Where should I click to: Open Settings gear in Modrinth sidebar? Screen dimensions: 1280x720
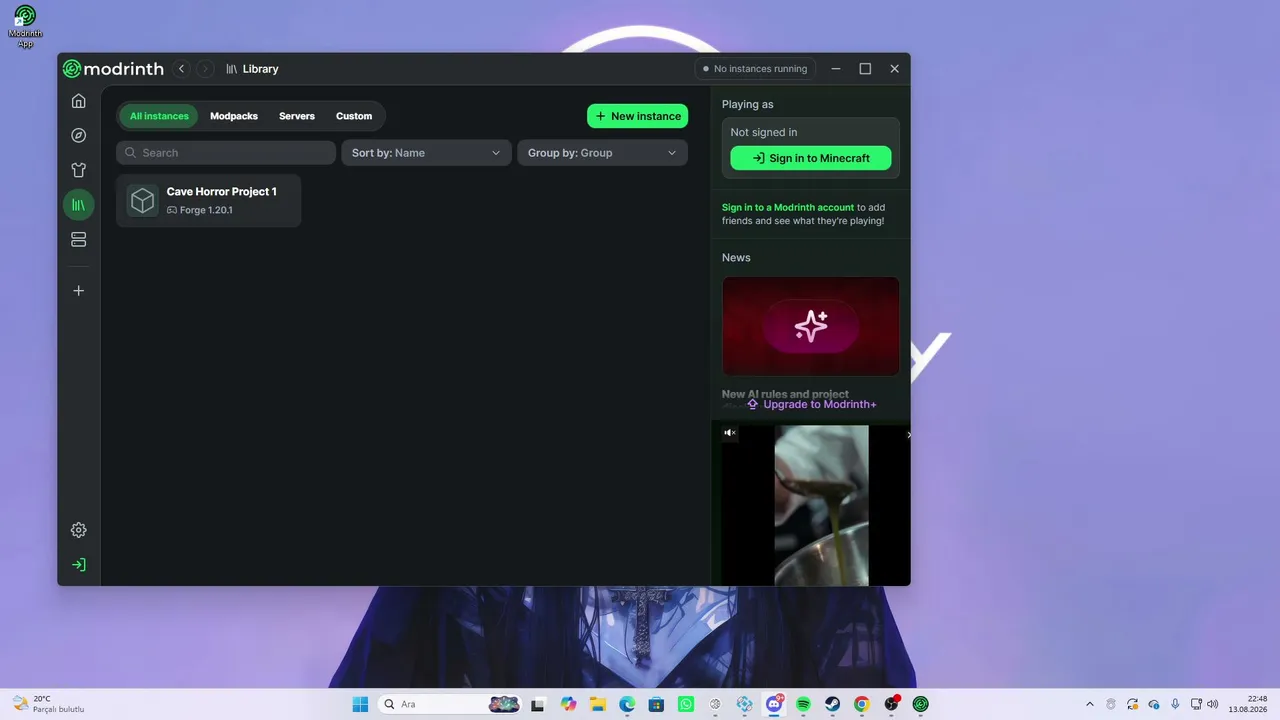pyautogui.click(x=79, y=530)
